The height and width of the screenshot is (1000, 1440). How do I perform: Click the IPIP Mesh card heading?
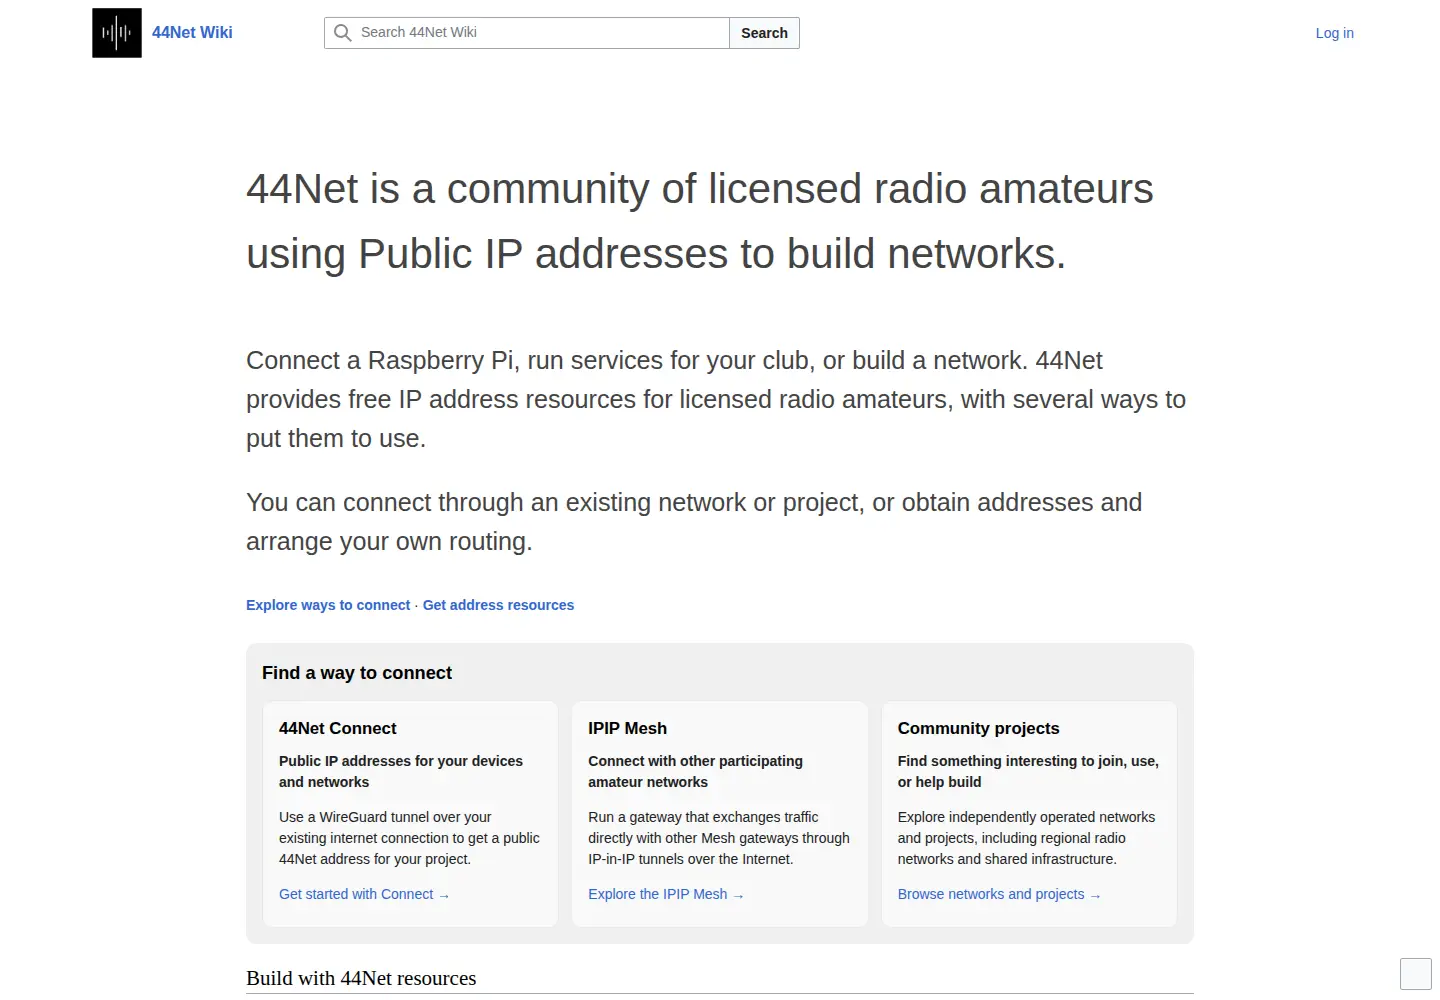(627, 728)
